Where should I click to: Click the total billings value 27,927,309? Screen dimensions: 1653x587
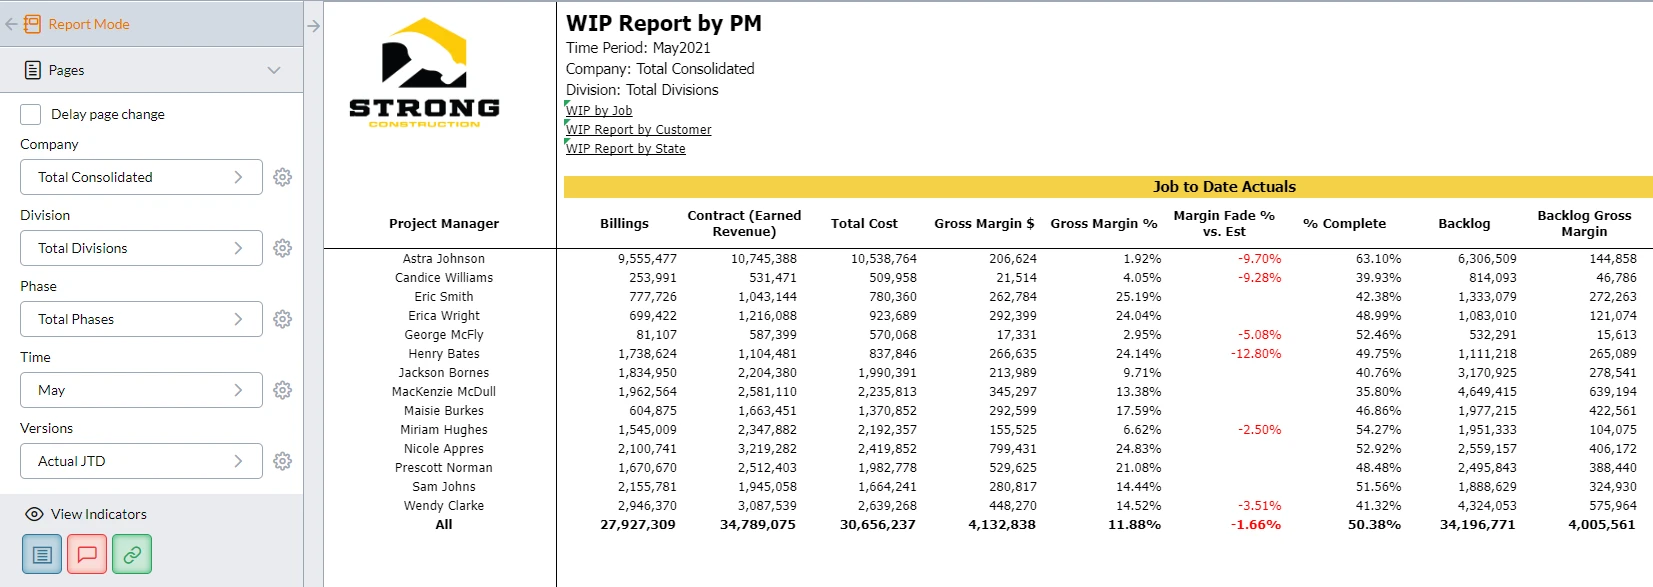[638, 525]
